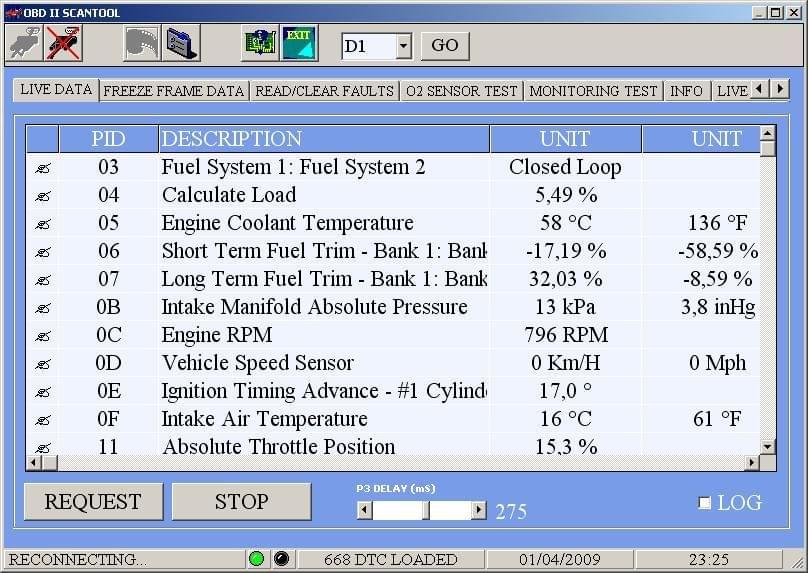The width and height of the screenshot is (809, 573).
Task: Click the row icon for PID 03
Action: (43, 168)
